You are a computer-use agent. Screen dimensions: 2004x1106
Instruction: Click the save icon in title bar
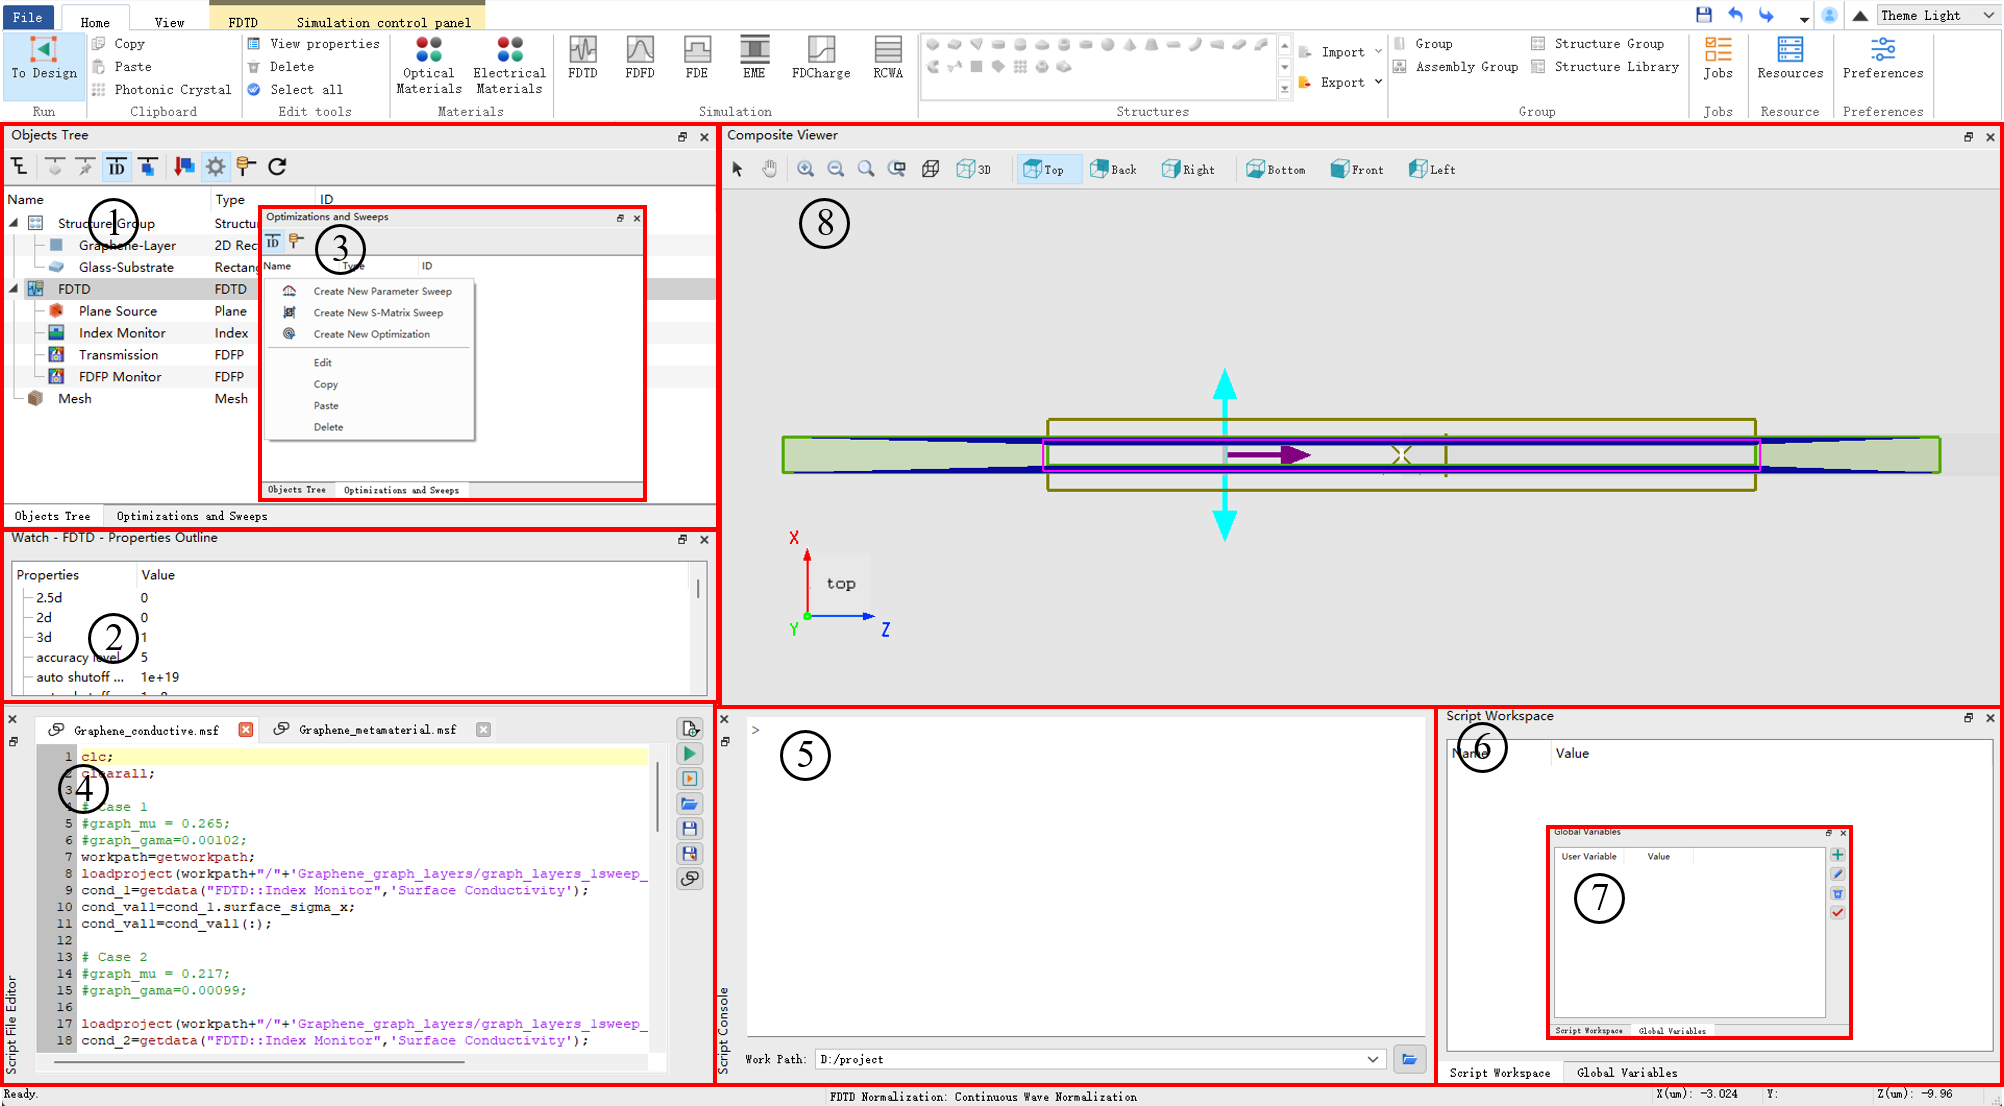[1704, 15]
